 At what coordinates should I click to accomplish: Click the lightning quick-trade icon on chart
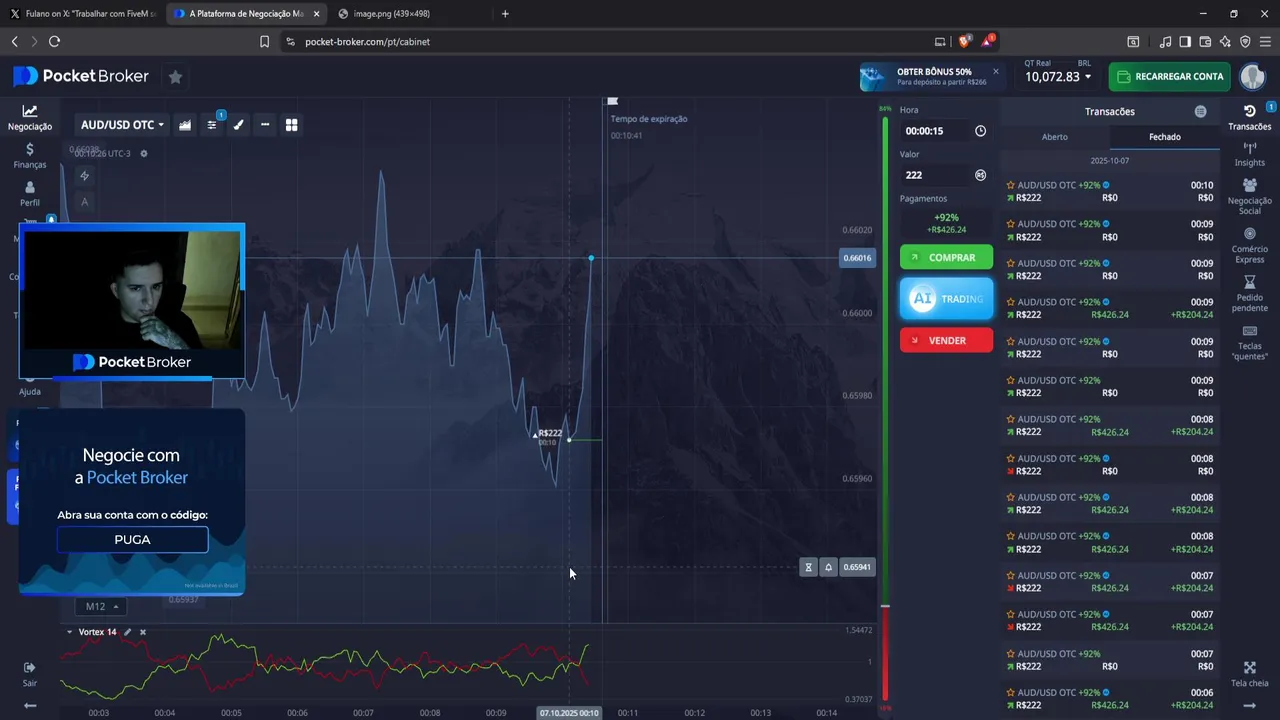pyautogui.click(x=85, y=176)
